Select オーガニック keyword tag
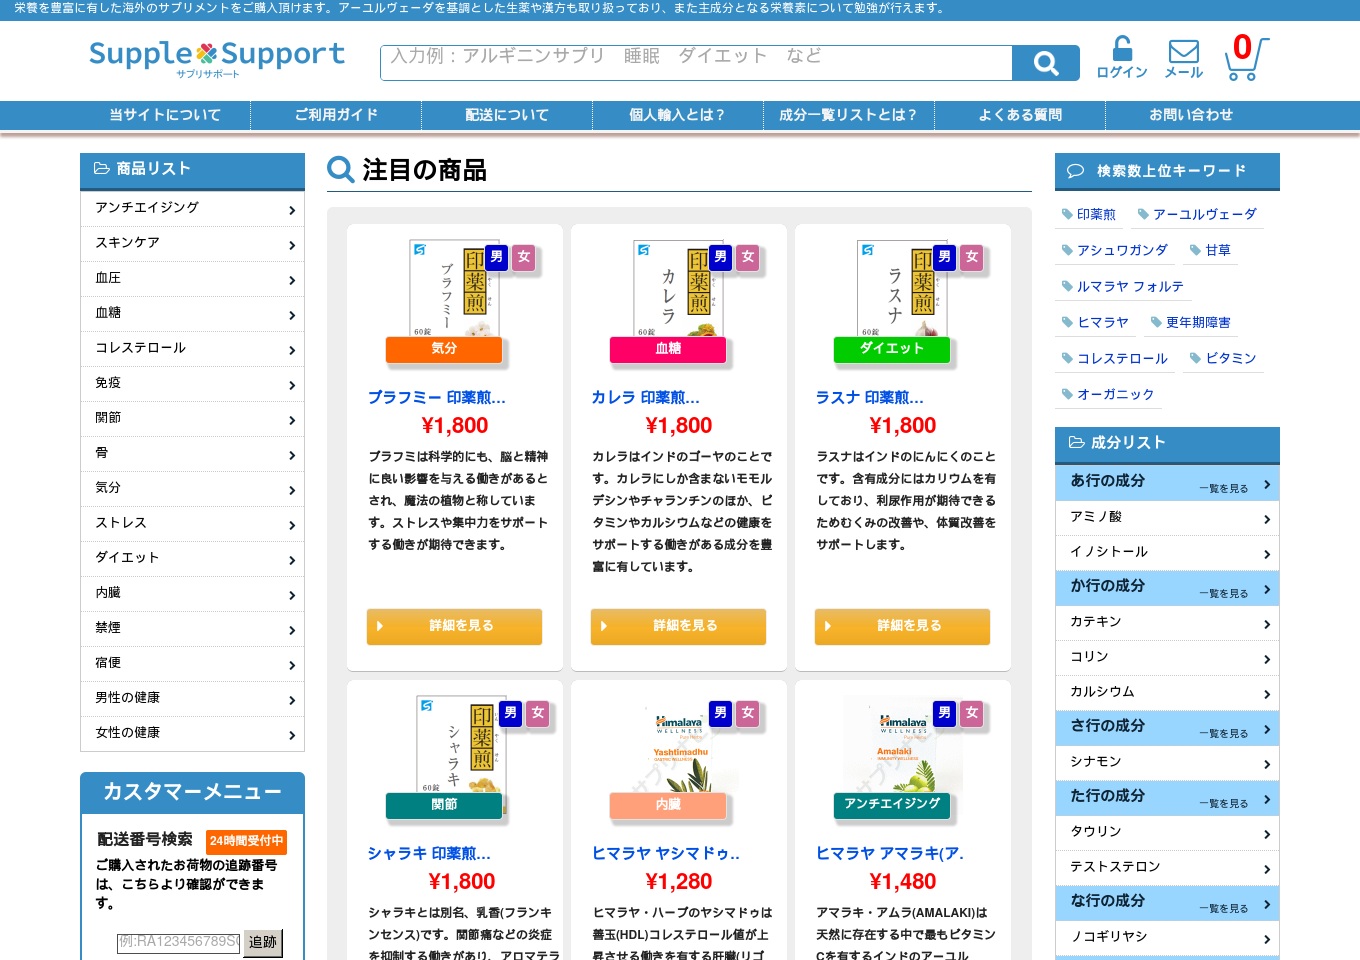The width and height of the screenshot is (1360, 960). click(x=1107, y=394)
